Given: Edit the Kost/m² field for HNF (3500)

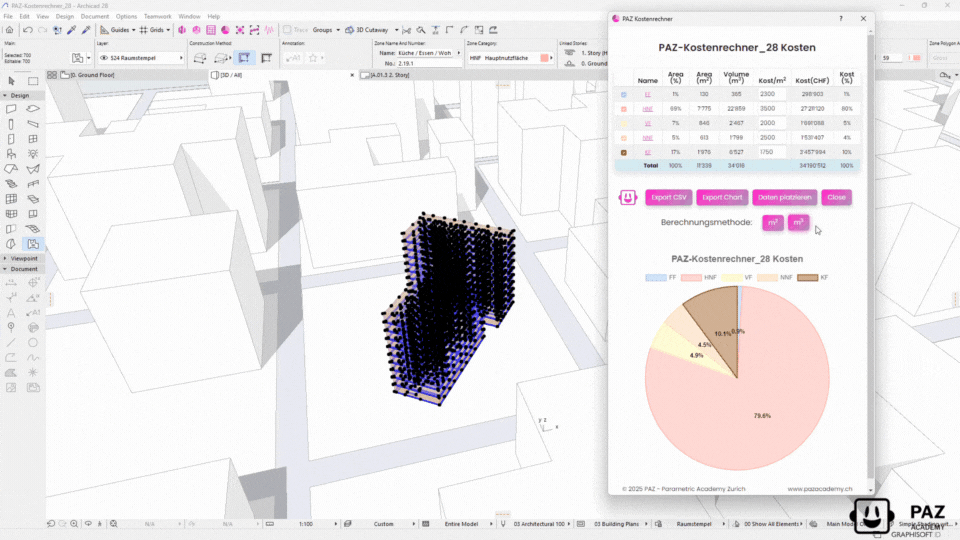Looking at the screenshot, I should 770,108.
